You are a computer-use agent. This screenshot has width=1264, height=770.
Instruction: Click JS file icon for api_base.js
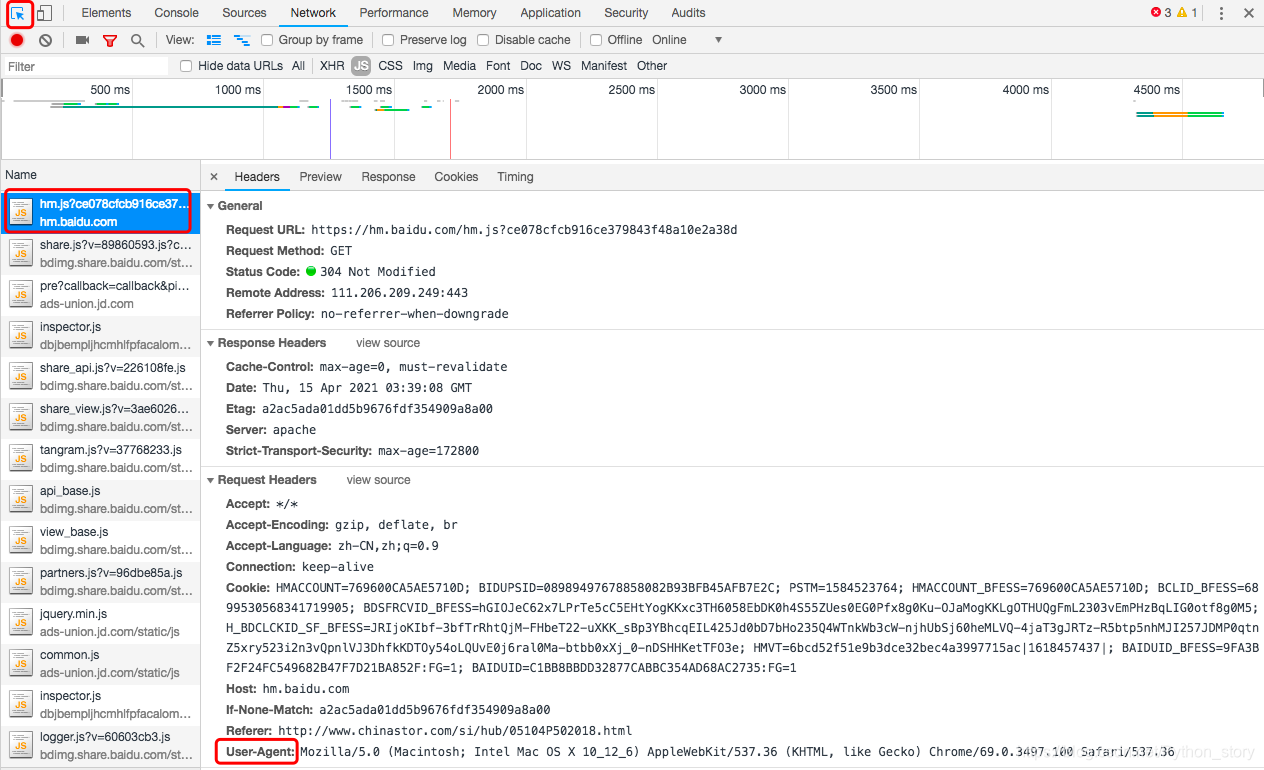click(21, 499)
